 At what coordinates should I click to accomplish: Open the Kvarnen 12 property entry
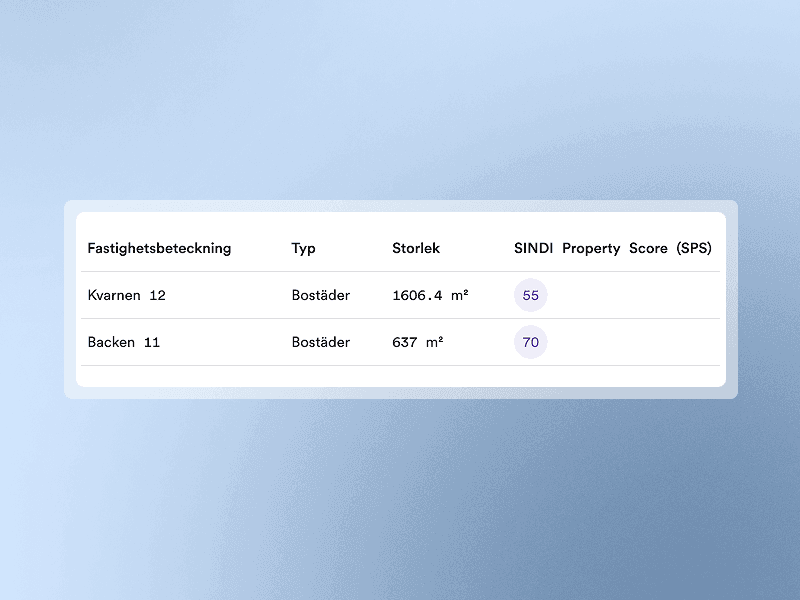[x=124, y=295]
